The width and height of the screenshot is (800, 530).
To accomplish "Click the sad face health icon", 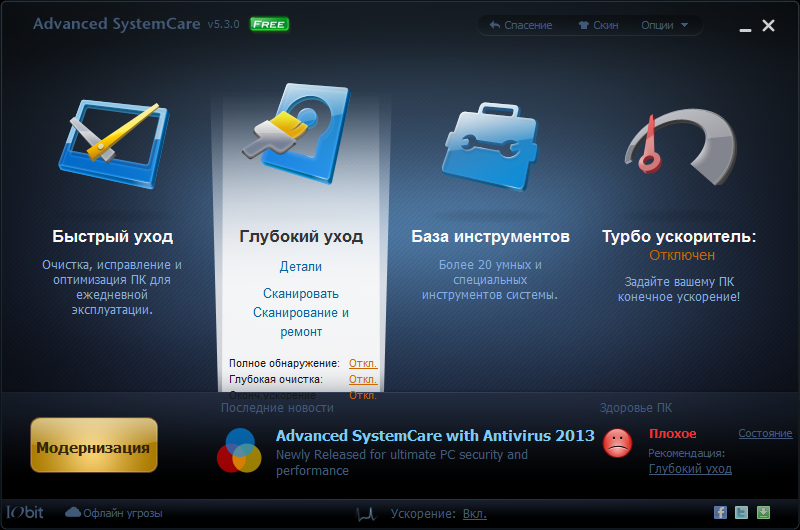I will pyautogui.click(x=617, y=442).
